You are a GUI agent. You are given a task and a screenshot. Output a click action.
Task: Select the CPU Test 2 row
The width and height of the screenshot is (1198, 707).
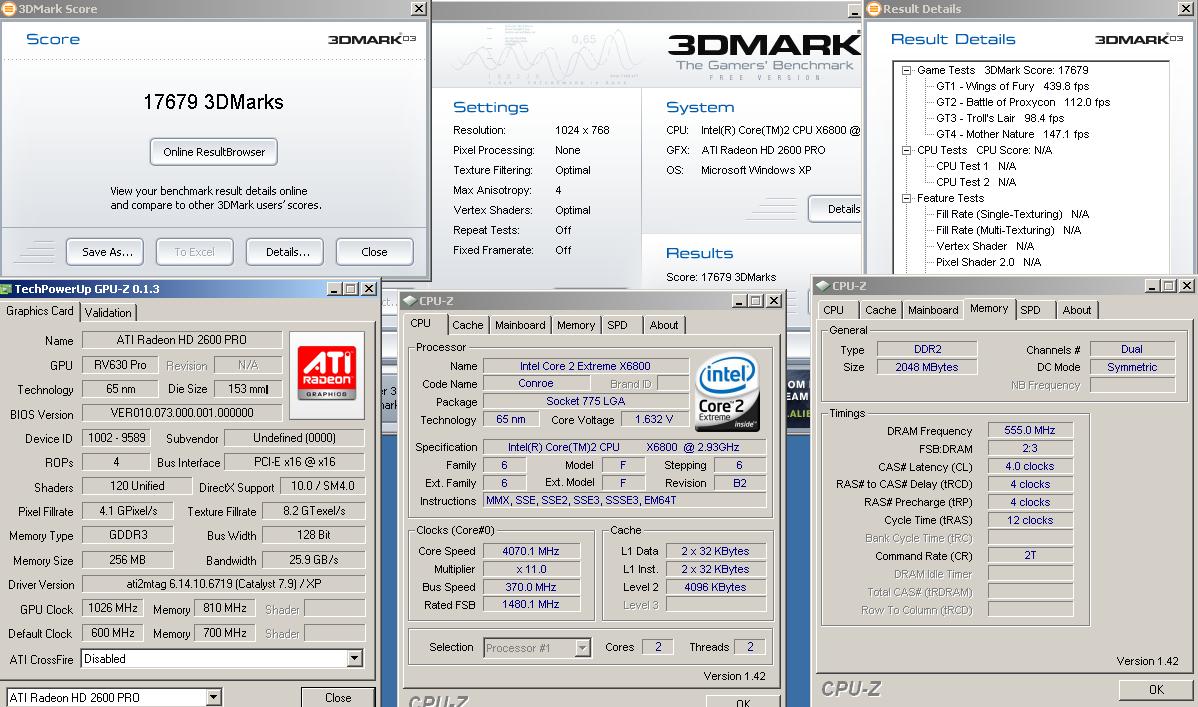[976, 183]
